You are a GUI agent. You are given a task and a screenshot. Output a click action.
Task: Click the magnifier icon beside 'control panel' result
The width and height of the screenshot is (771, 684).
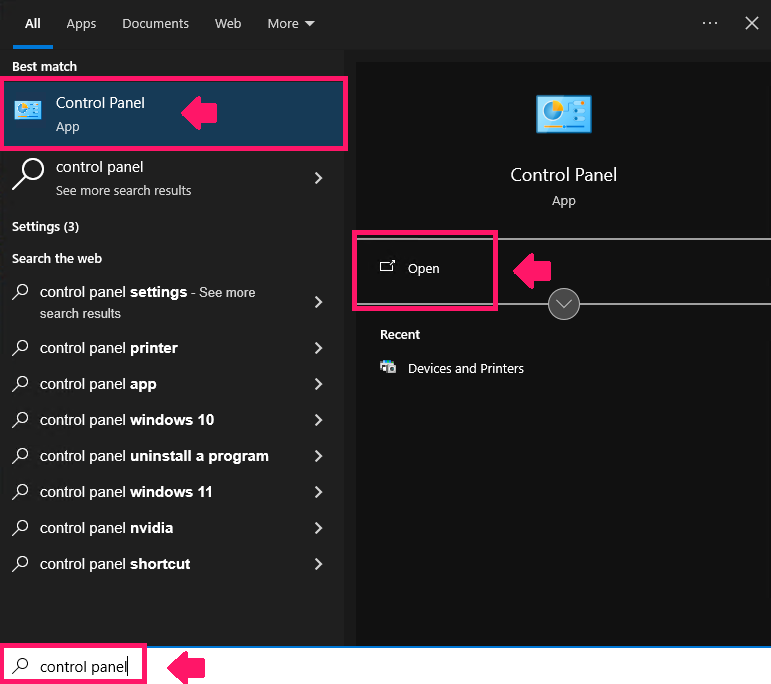[x=28, y=174]
